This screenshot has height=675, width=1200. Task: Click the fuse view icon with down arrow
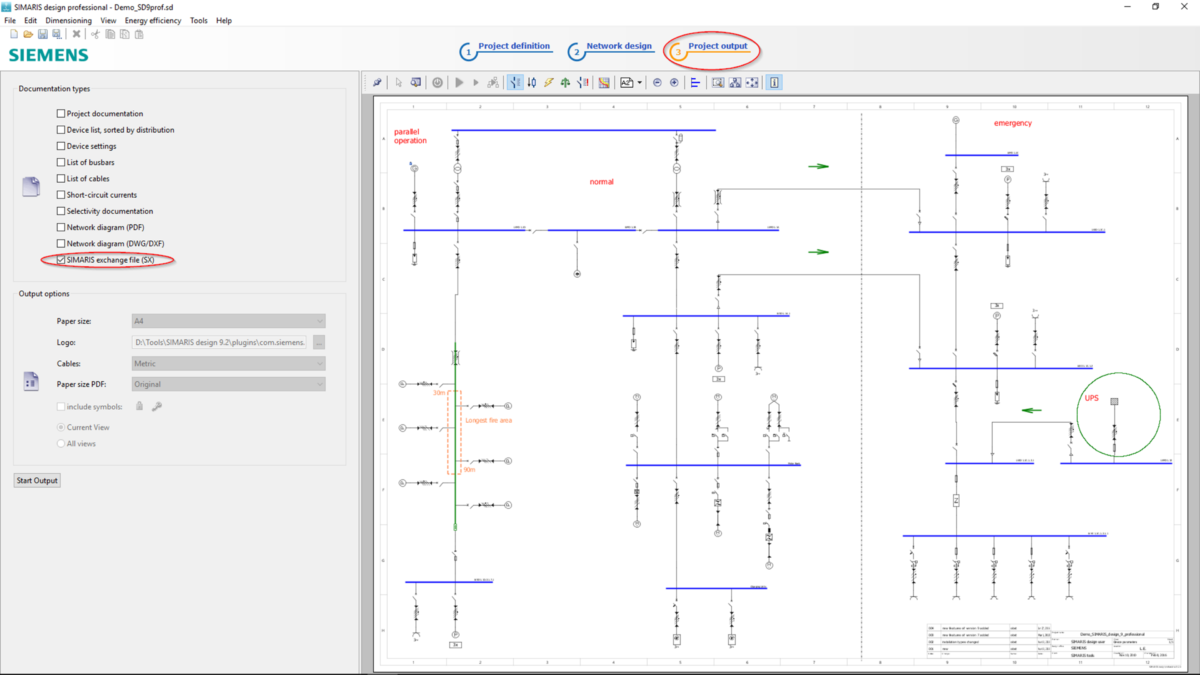(531, 82)
